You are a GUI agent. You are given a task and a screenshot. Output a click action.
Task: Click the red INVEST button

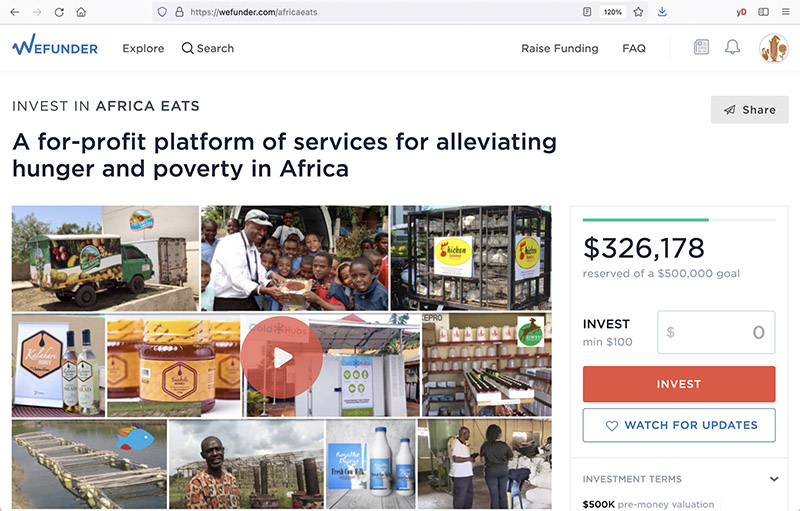point(679,384)
